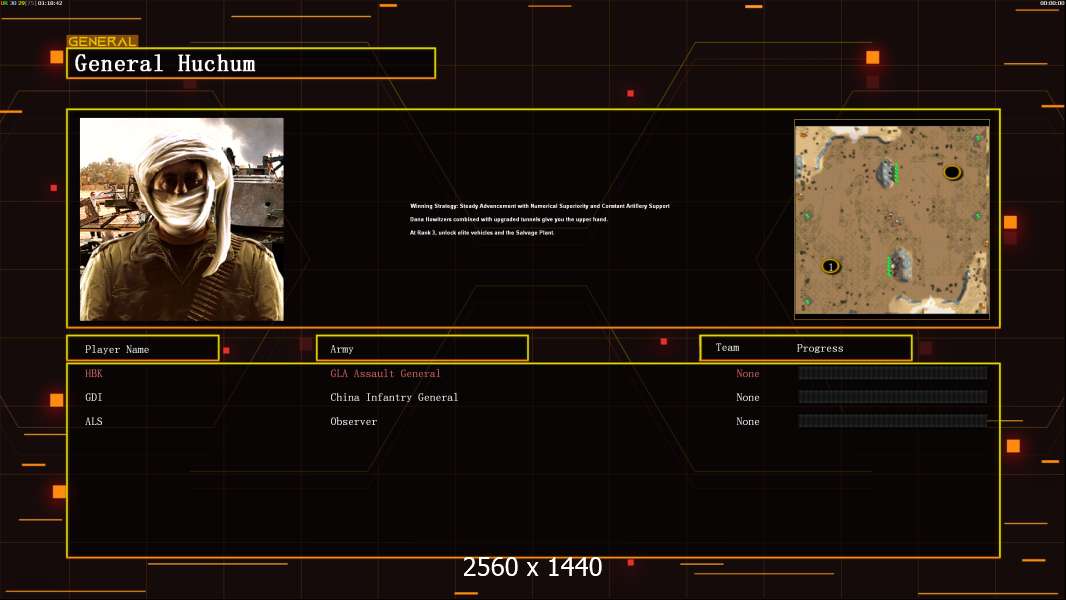Click the 'Dana Howitzers combined with upgraded tunnels' line
This screenshot has width=1066, height=600.
(509, 219)
